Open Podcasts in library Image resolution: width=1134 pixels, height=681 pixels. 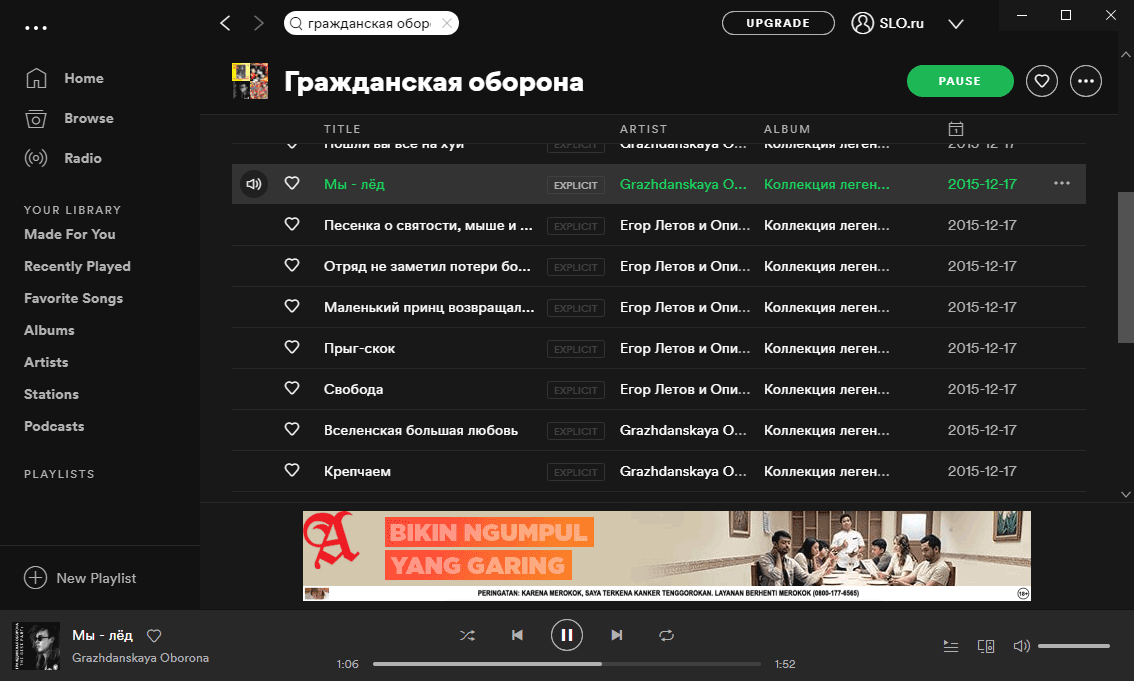pyautogui.click(x=54, y=426)
